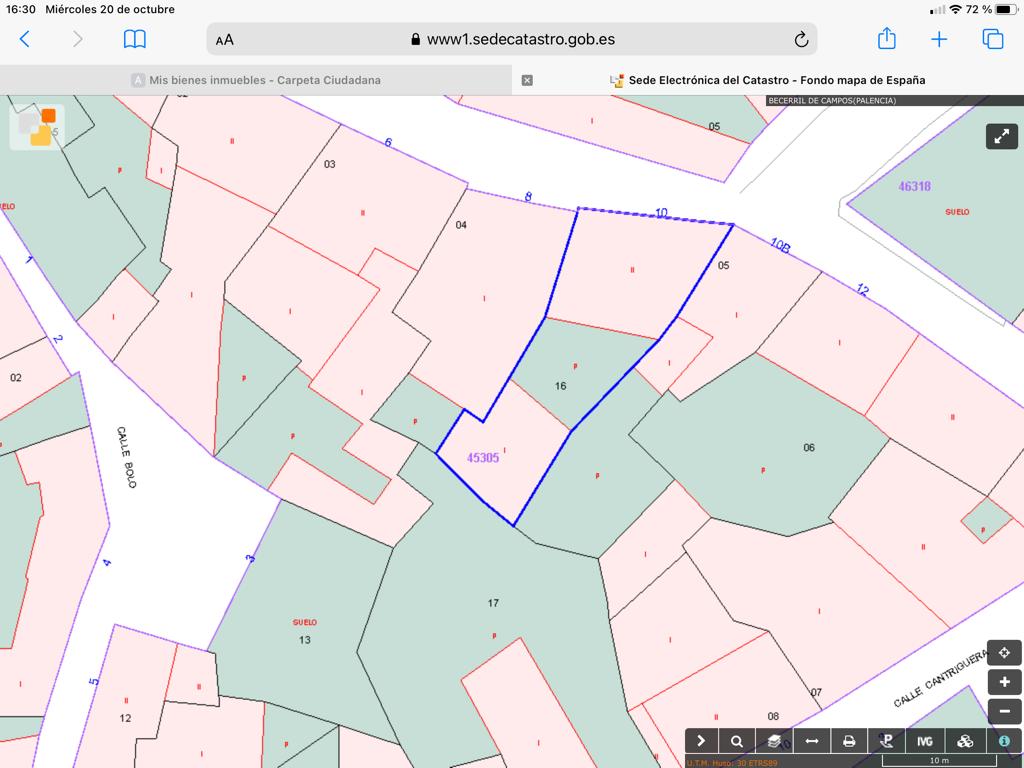The width and height of the screenshot is (1024, 768).
Task: Open the map layers stack tool
Action: [774, 741]
